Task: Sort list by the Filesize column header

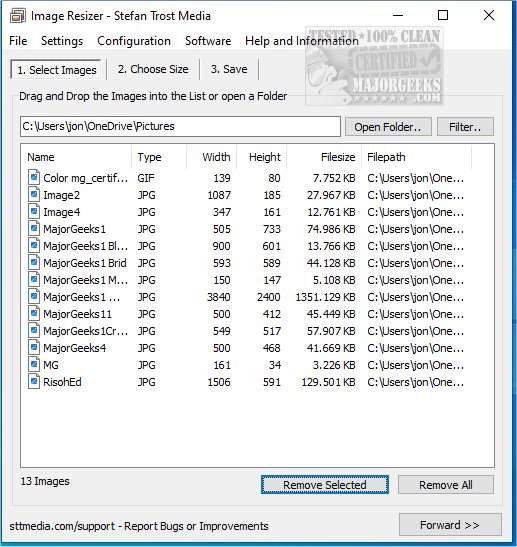Action: click(324, 157)
